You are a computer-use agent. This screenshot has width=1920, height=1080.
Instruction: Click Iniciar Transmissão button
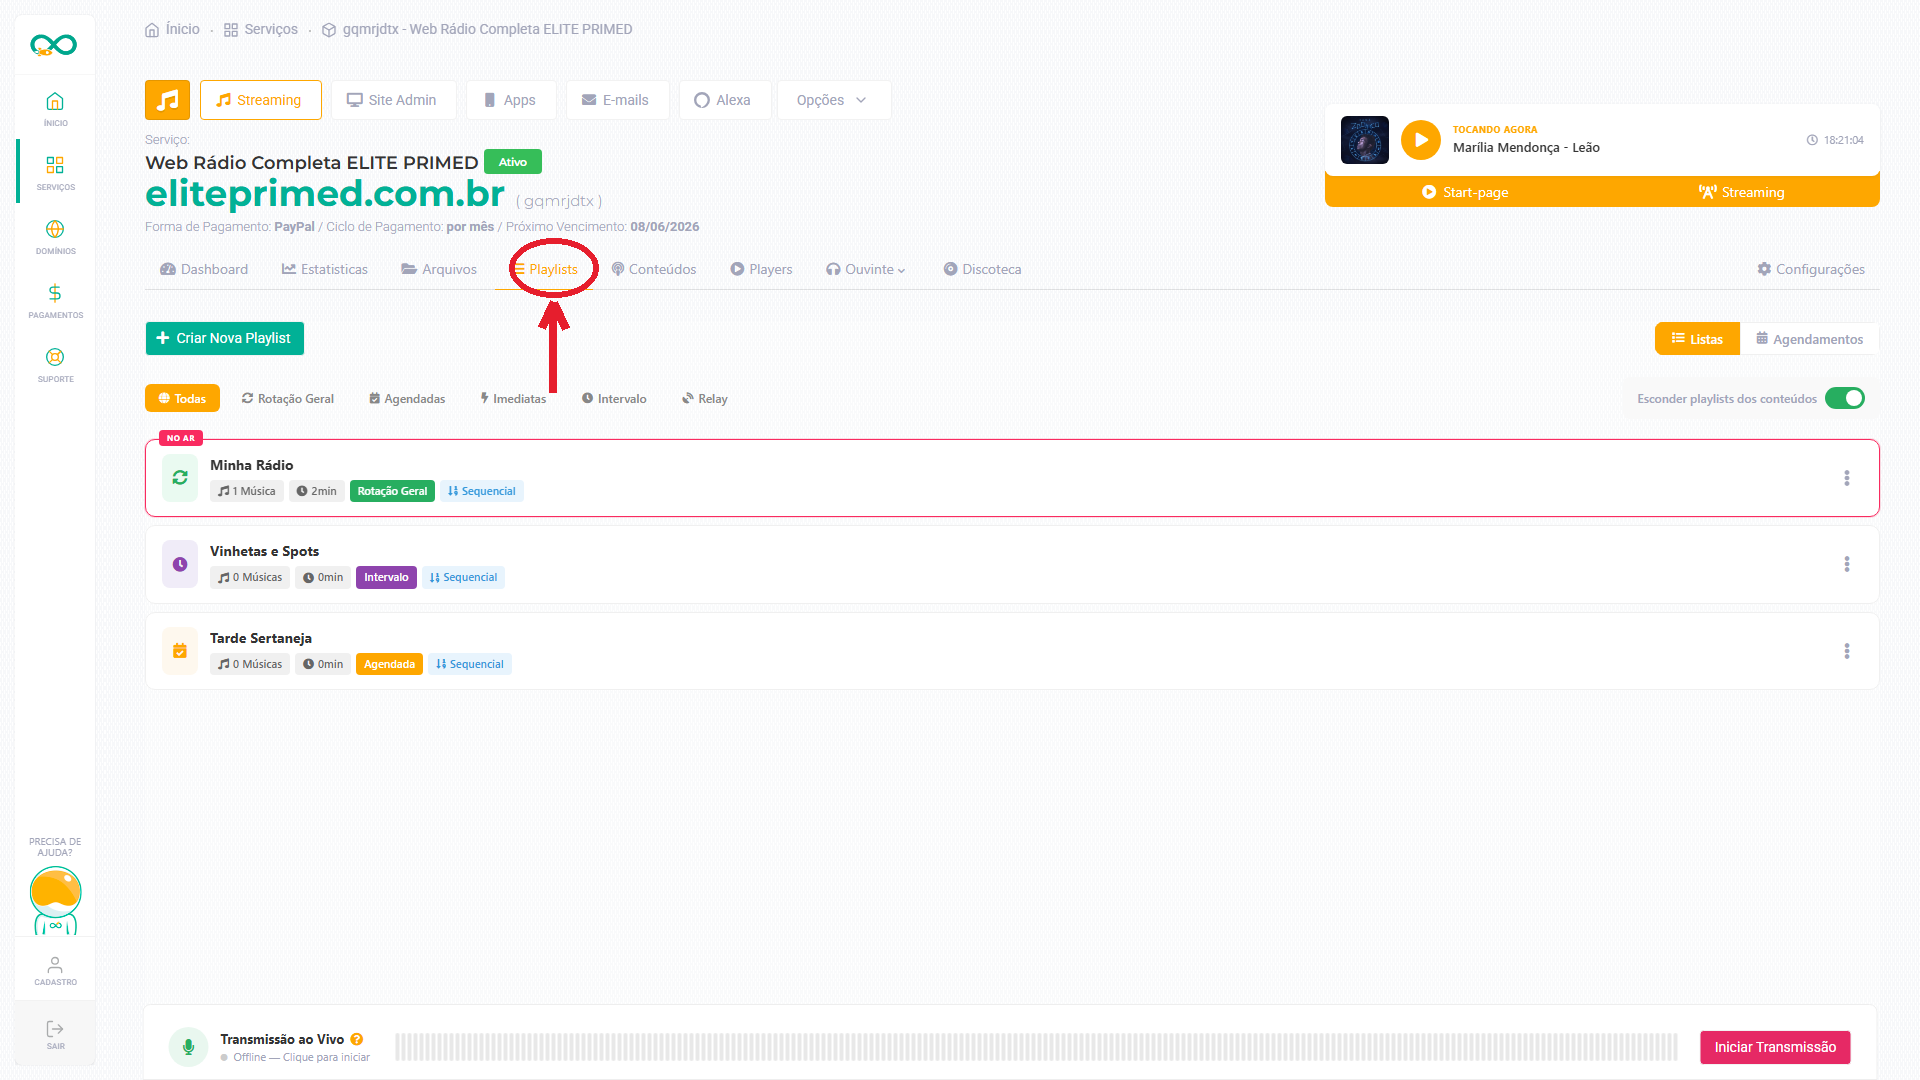(1775, 1047)
